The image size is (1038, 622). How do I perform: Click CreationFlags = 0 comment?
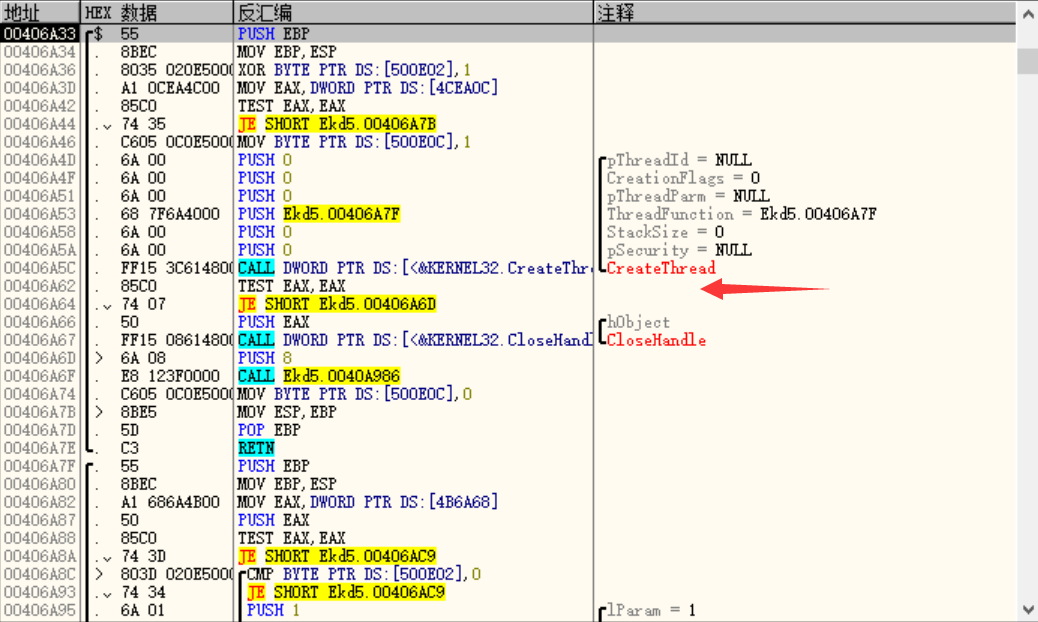point(683,178)
